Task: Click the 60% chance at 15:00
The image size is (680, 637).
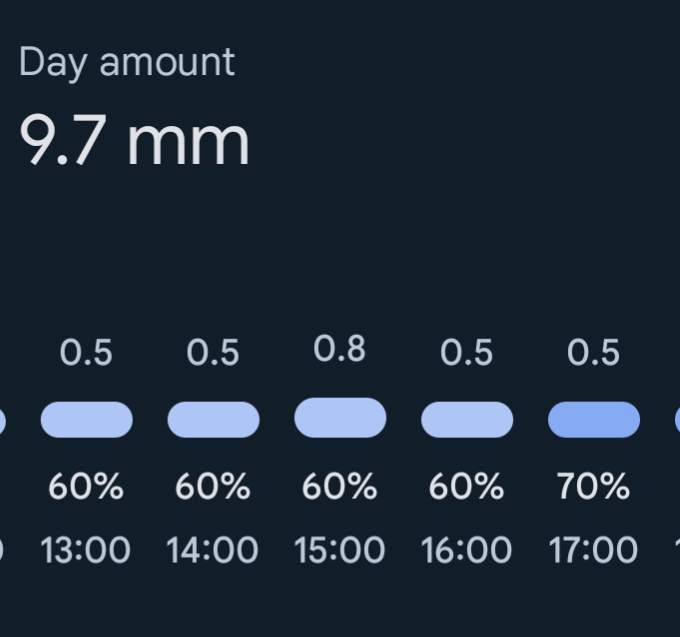Action: click(340, 487)
